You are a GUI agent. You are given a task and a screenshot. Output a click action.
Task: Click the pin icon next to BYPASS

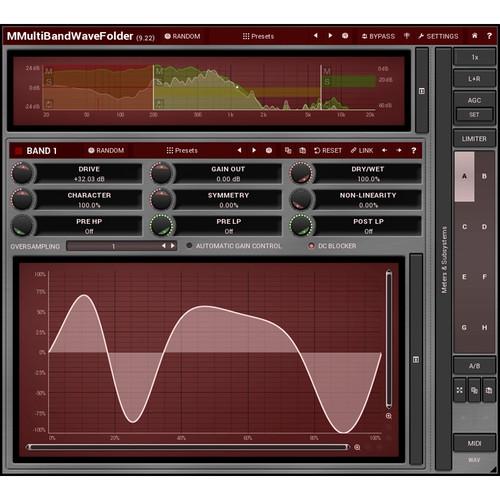[x=407, y=36]
